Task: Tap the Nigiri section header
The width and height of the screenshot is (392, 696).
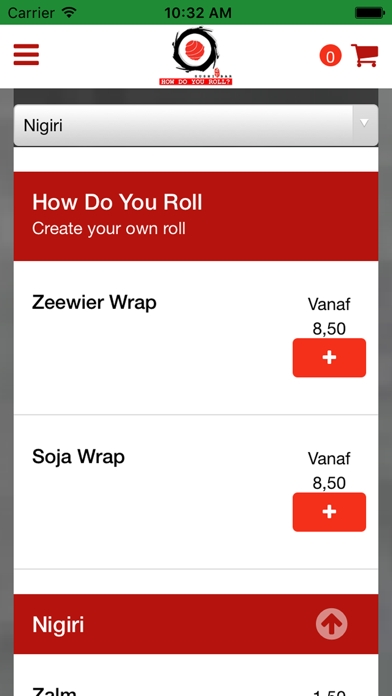Action: (196, 624)
